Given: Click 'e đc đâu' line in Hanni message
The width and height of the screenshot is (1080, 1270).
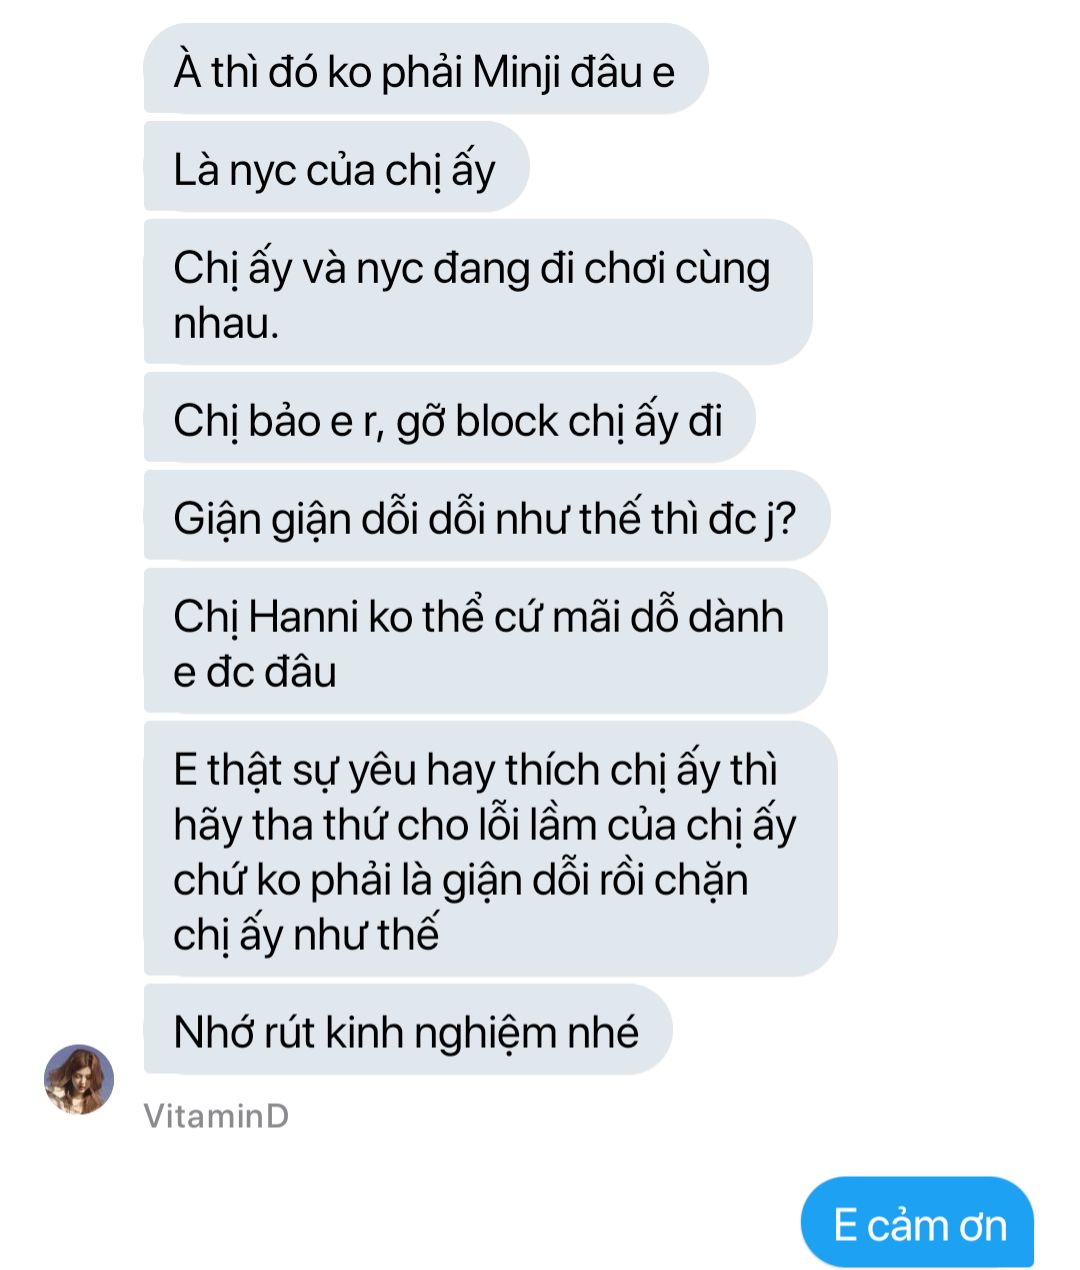Looking at the screenshot, I should point(254,671).
